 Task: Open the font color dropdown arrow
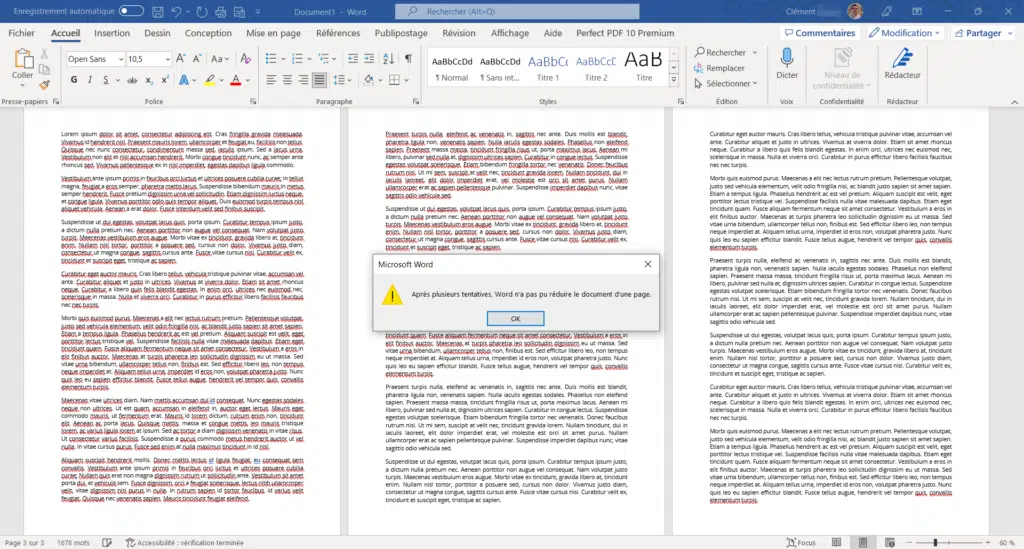pyautogui.click(x=248, y=80)
